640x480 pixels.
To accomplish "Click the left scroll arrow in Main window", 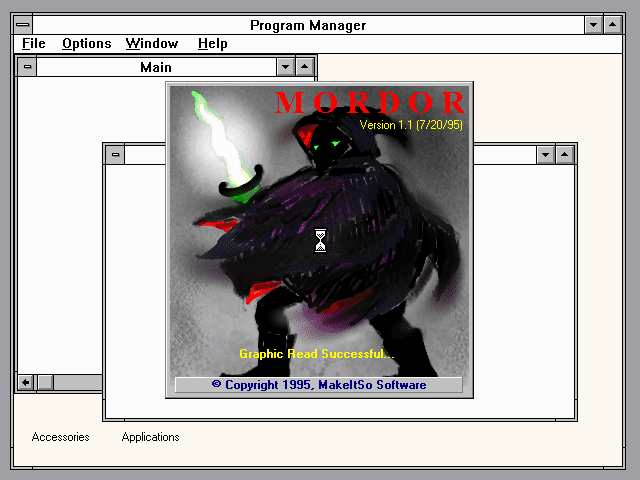I will pyautogui.click(x=26, y=382).
